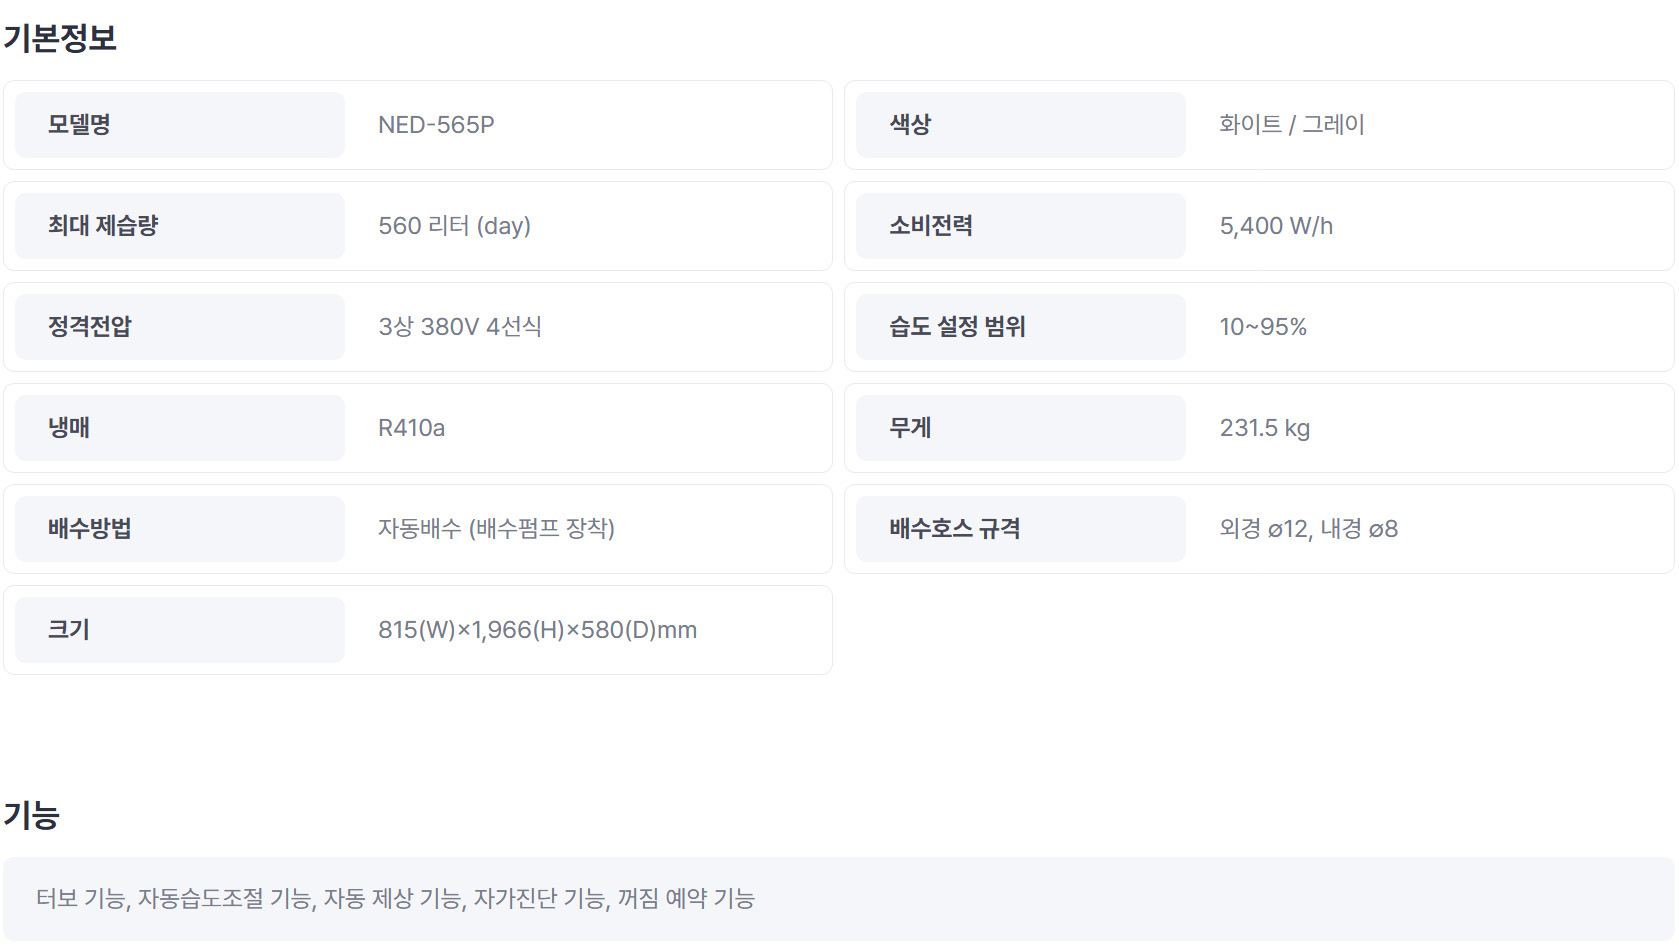Click the 정격전압 label cell

(180, 327)
